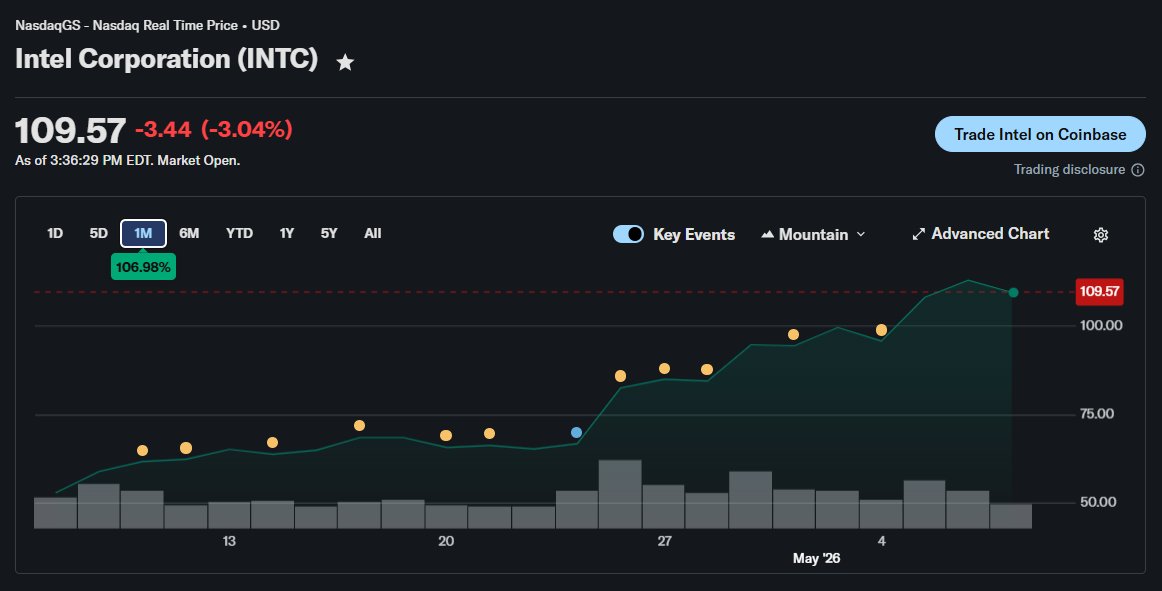Image resolution: width=1162 pixels, height=591 pixels.
Task: Click the 75.00 y-axis label
Action: pyautogui.click(x=1097, y=414)
